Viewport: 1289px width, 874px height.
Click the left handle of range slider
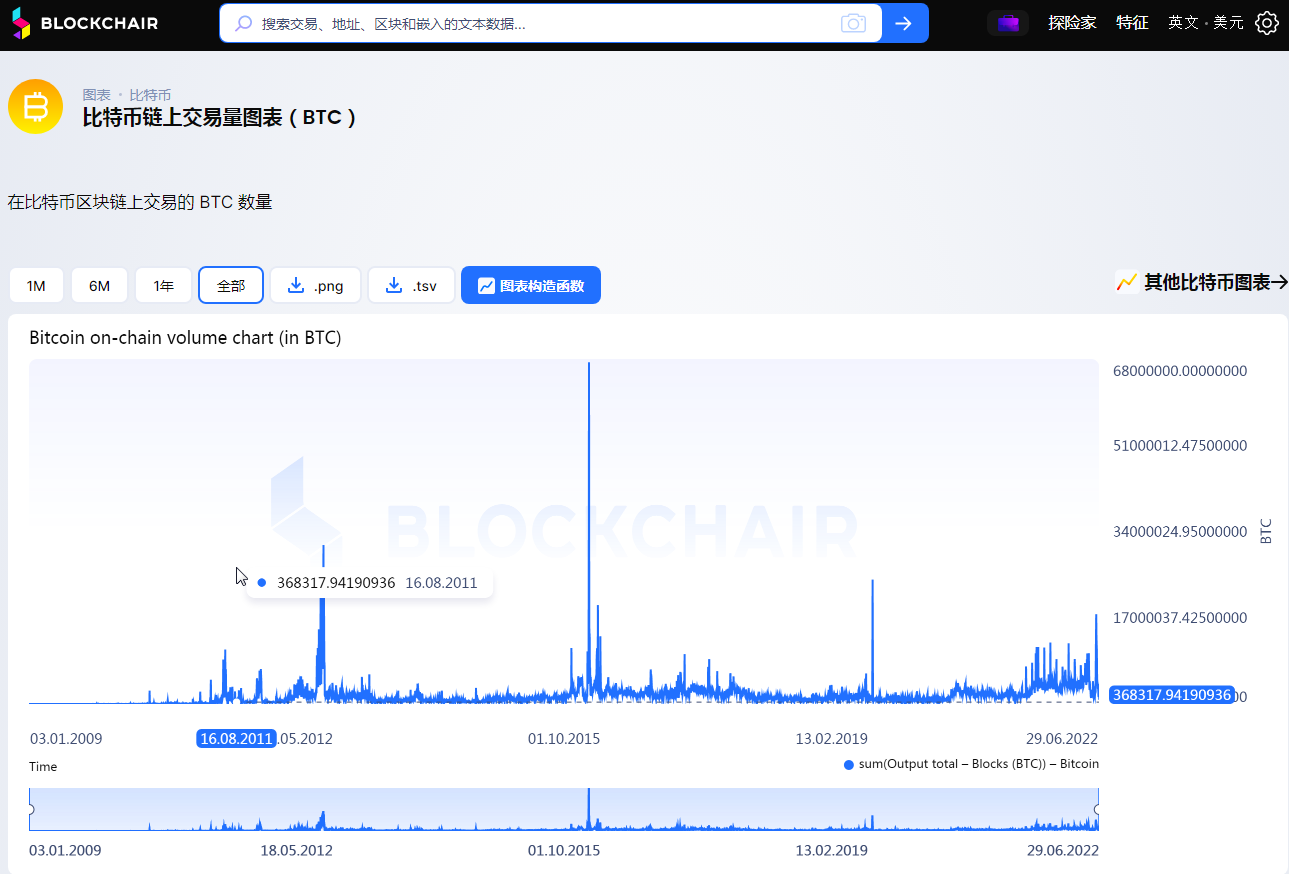click(31, 809)
